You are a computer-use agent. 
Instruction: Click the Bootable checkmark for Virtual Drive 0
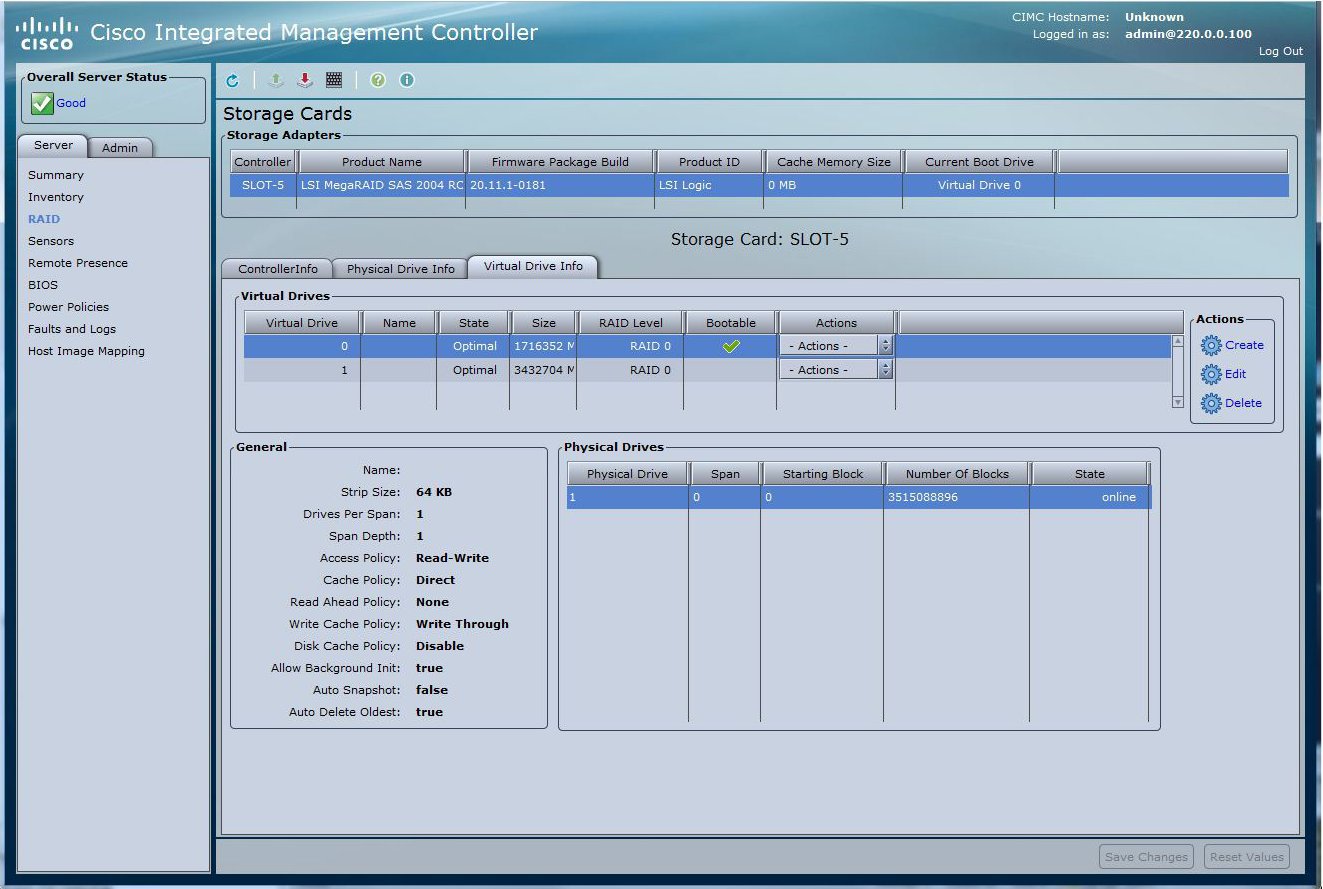pyautogui.click(x=731, y=346)
